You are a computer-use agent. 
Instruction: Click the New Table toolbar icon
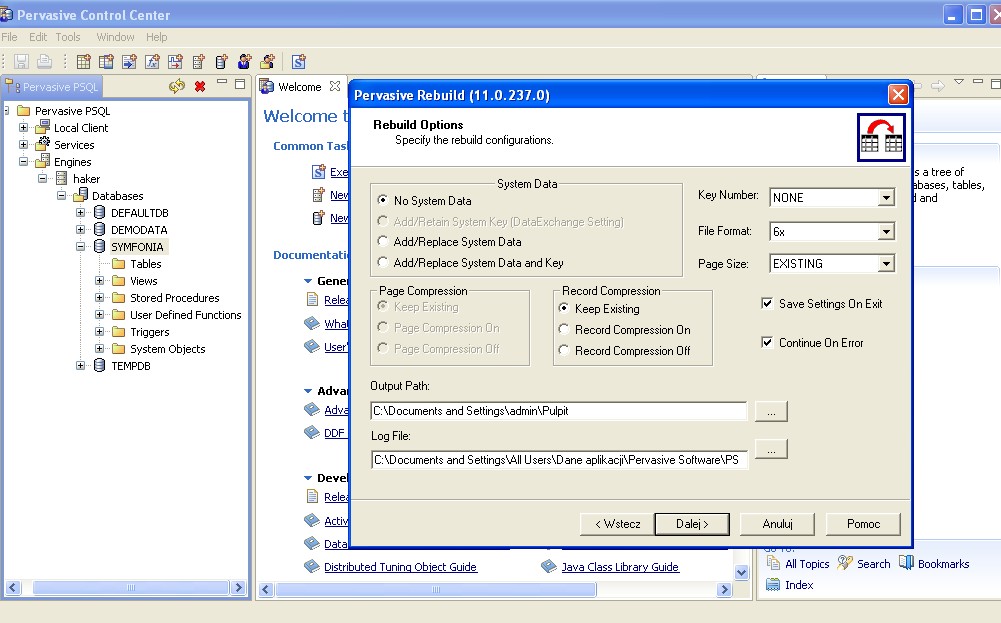point(84,61)
